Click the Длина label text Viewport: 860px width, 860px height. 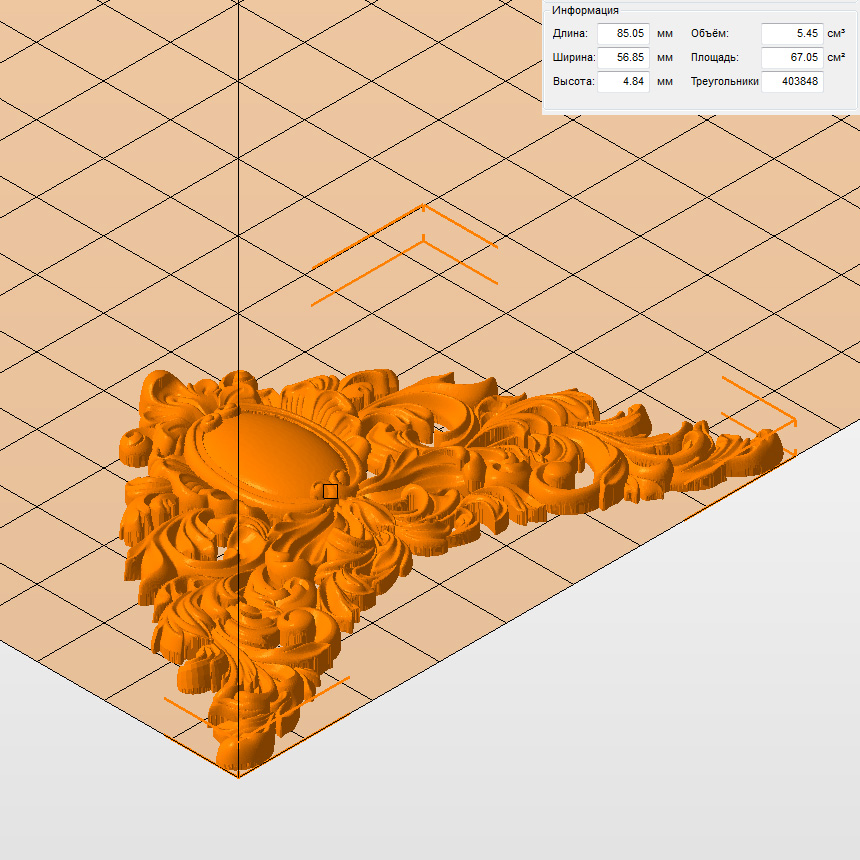571,34
